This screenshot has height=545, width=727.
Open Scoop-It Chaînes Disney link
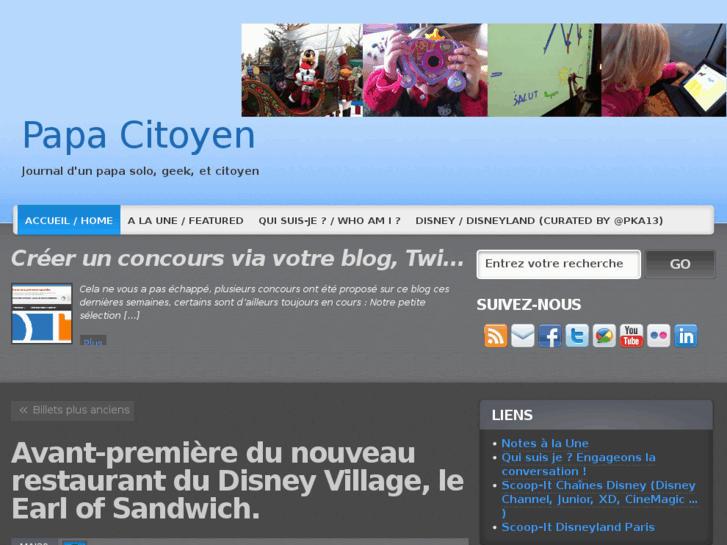point(599,499)
